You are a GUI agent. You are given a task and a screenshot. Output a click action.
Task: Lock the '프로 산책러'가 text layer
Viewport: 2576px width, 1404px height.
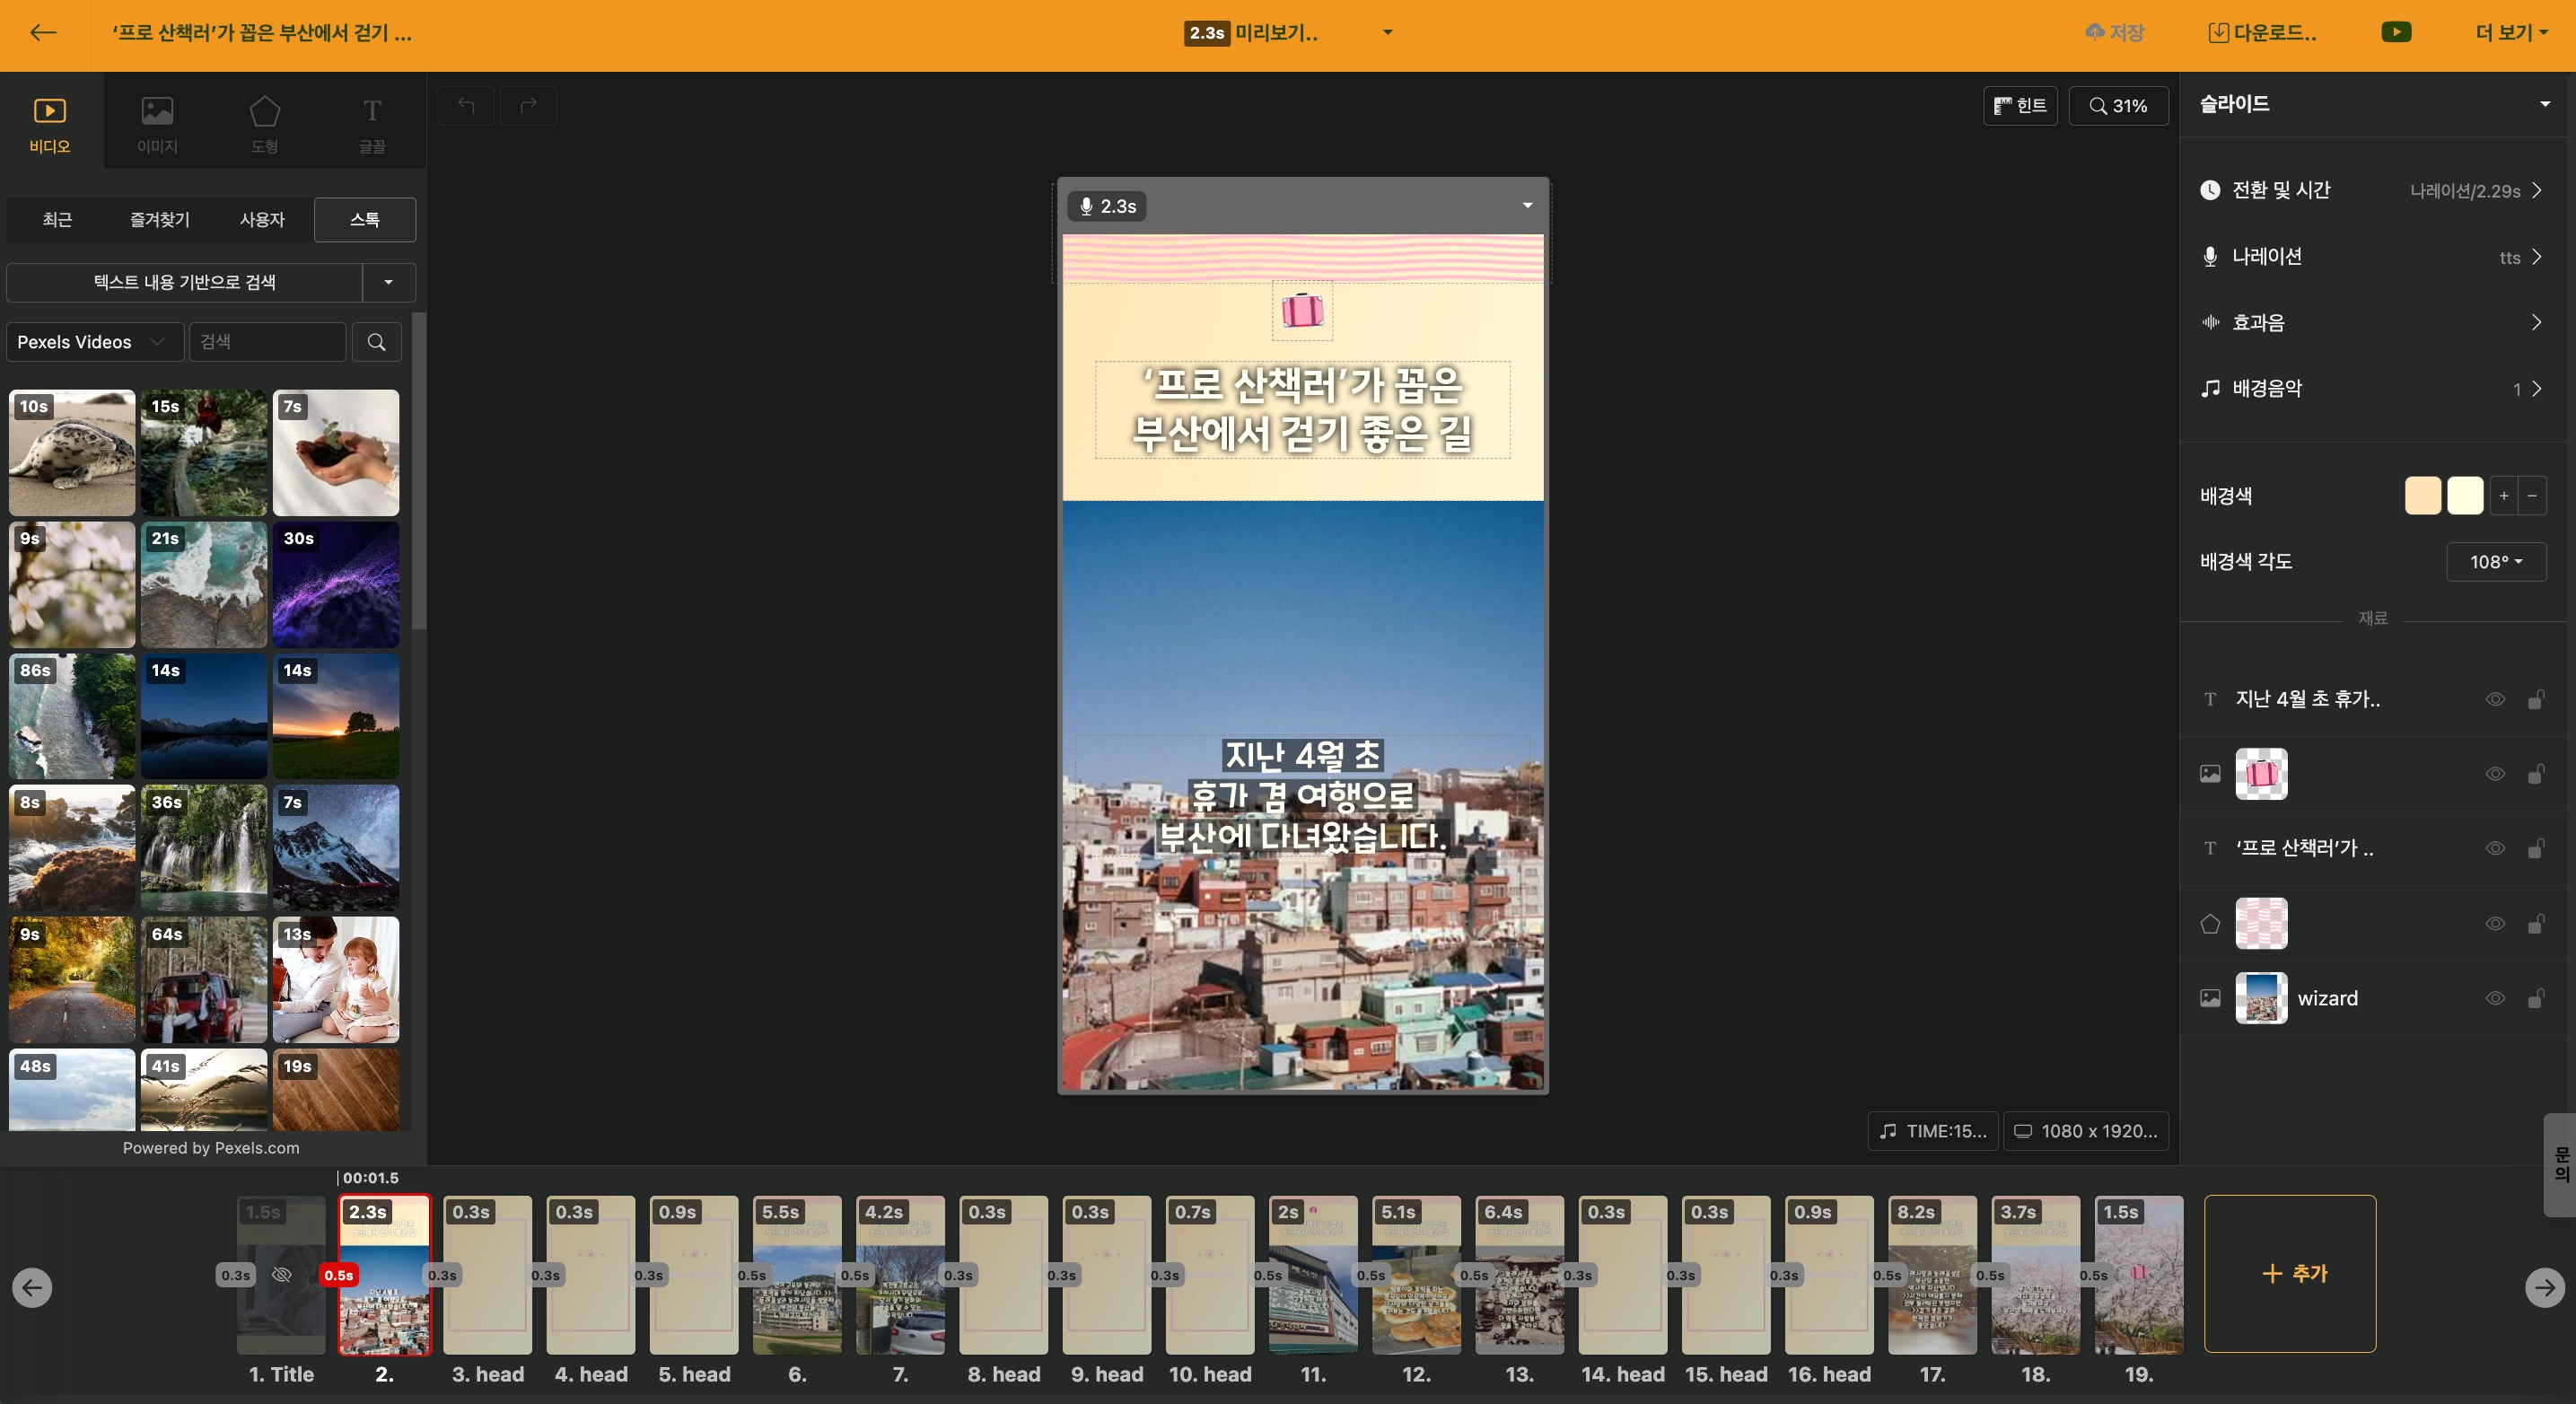point(2535,848)
